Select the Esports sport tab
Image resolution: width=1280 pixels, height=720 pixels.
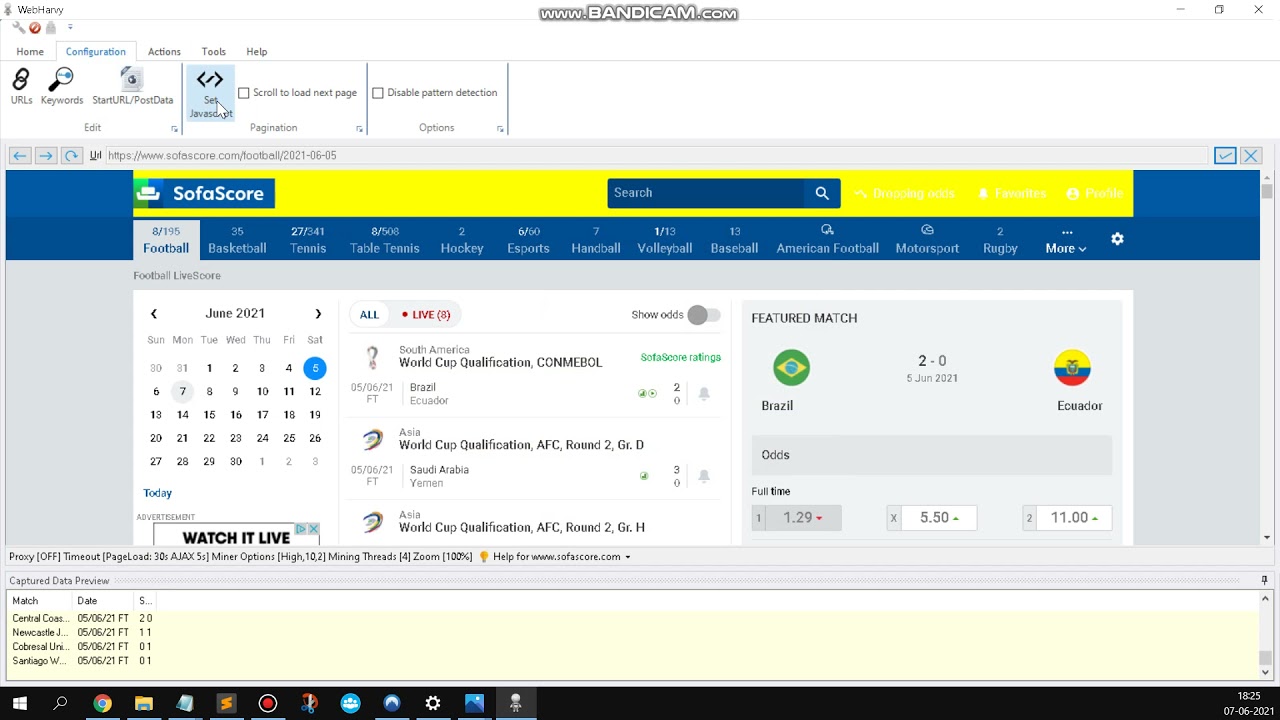(x=528, y=240)
